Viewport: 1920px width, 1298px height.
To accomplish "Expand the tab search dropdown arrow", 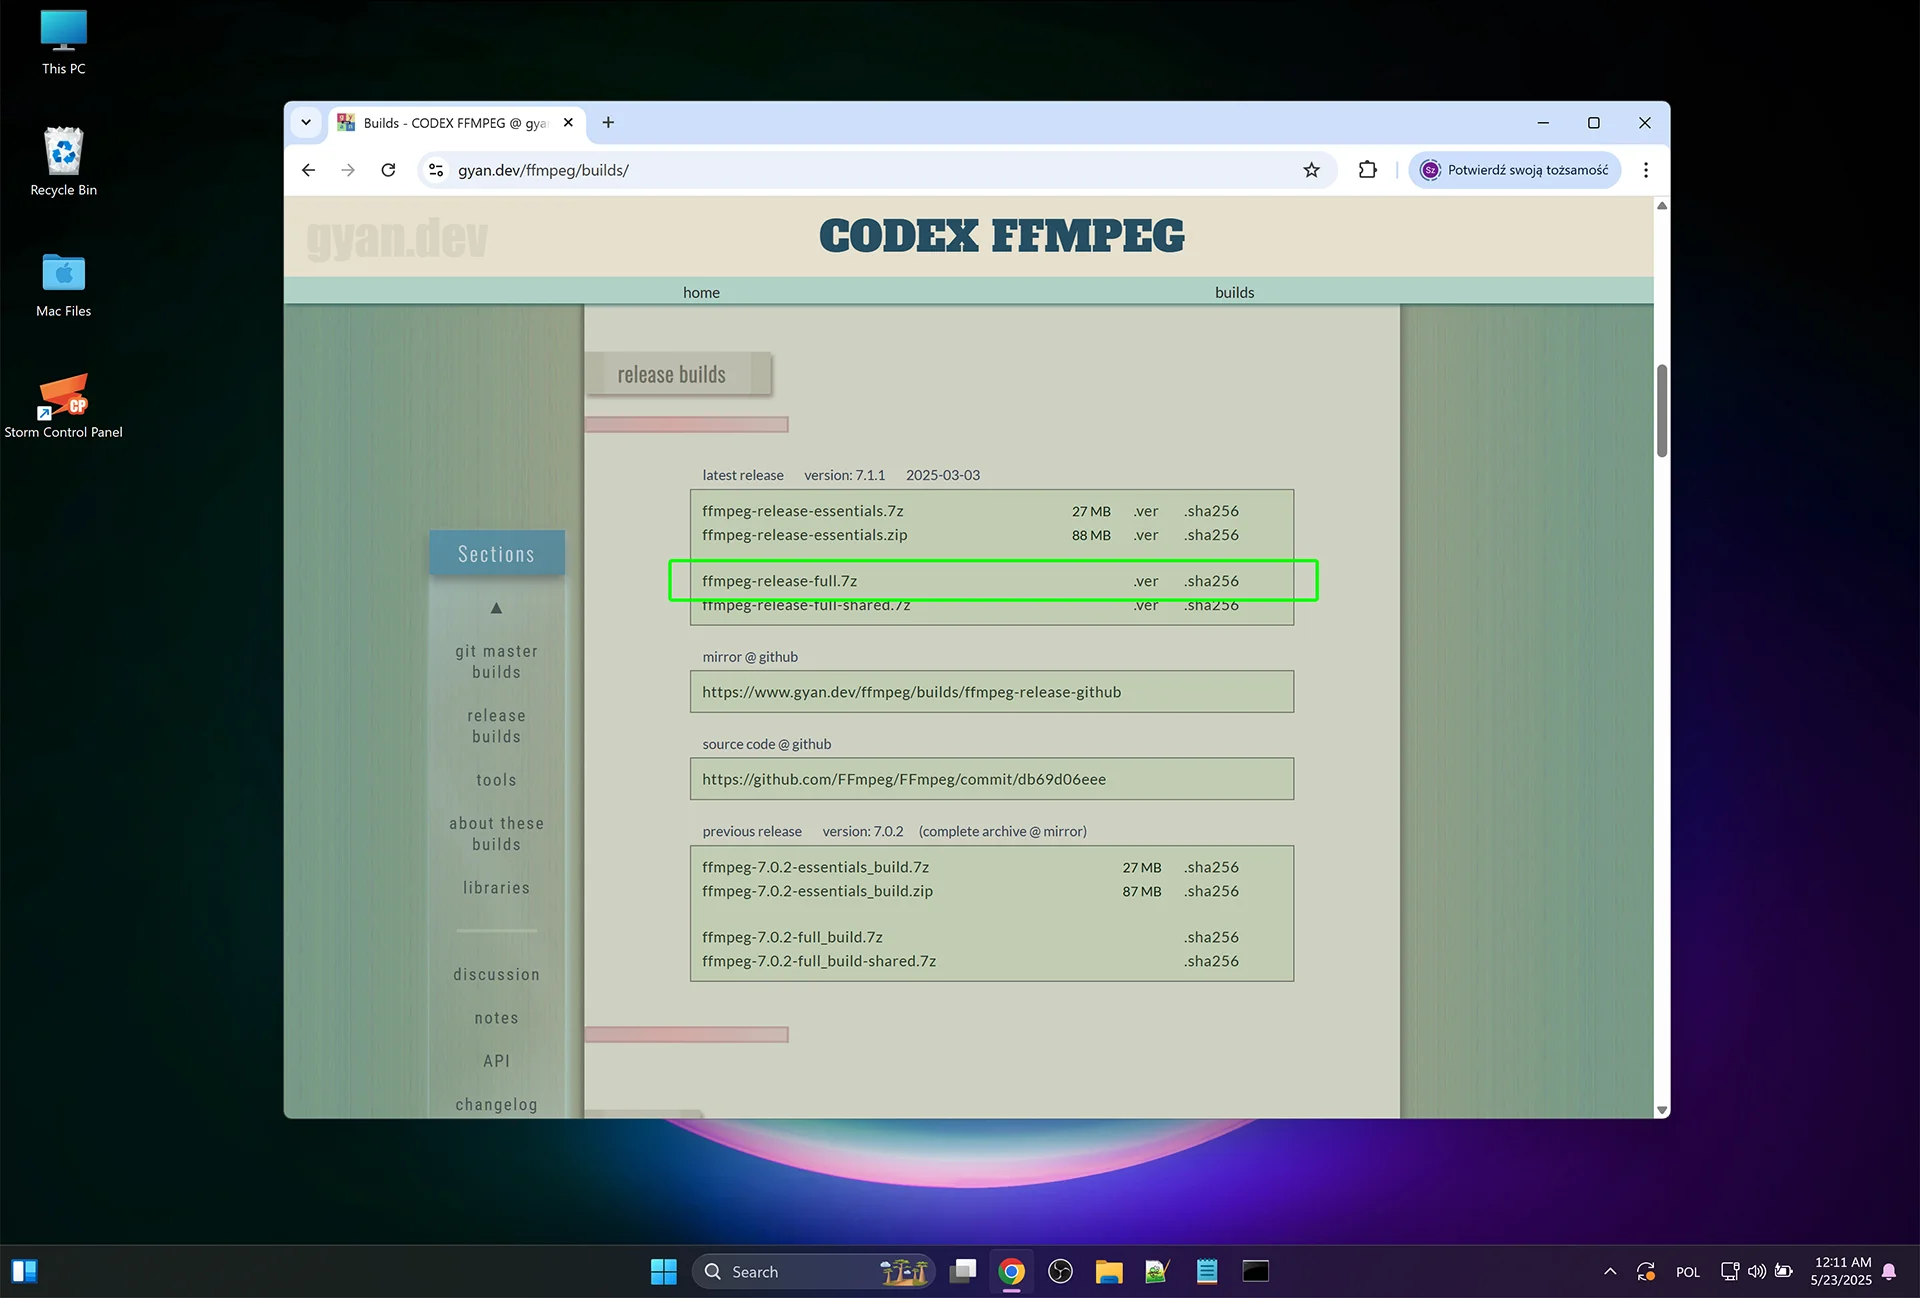I will click(306, 123).
